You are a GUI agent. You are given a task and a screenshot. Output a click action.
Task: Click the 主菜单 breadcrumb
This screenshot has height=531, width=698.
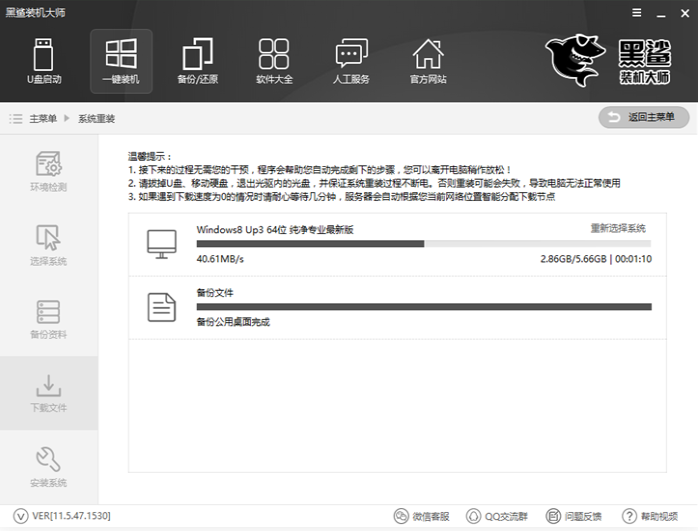[x=43, y=119]
